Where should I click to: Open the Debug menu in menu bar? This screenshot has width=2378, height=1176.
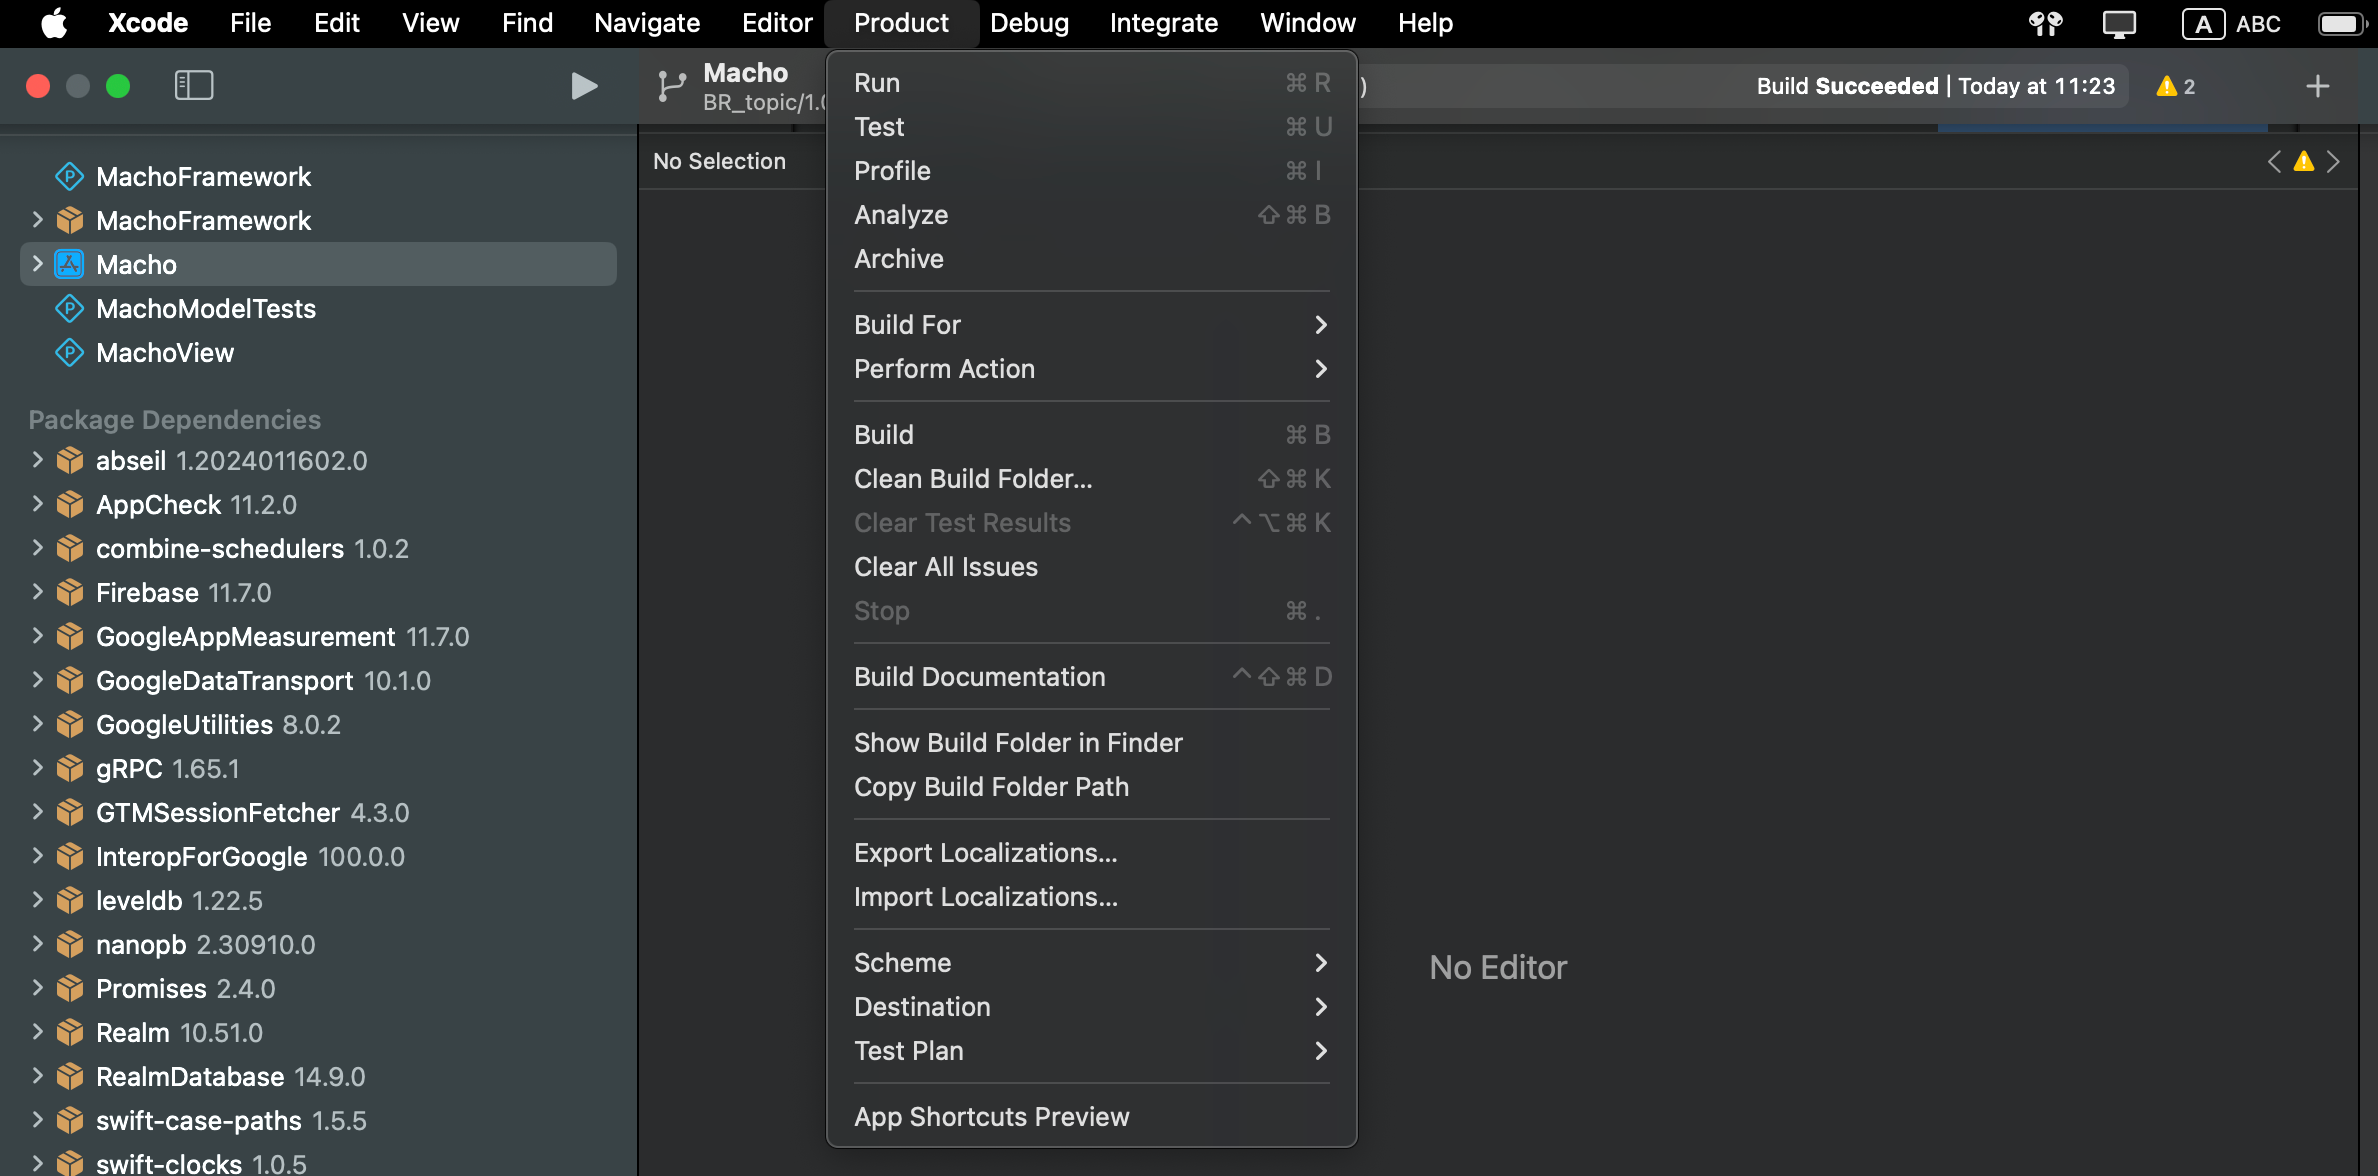point(1028,23)
